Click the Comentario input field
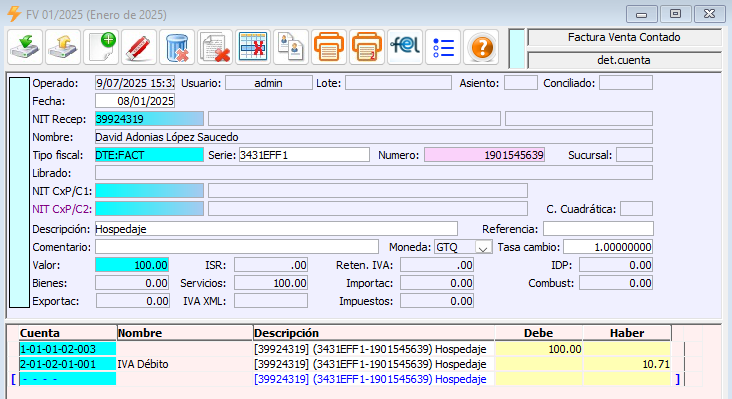Viewport: 732px width, 399px height. pos(237,247)
